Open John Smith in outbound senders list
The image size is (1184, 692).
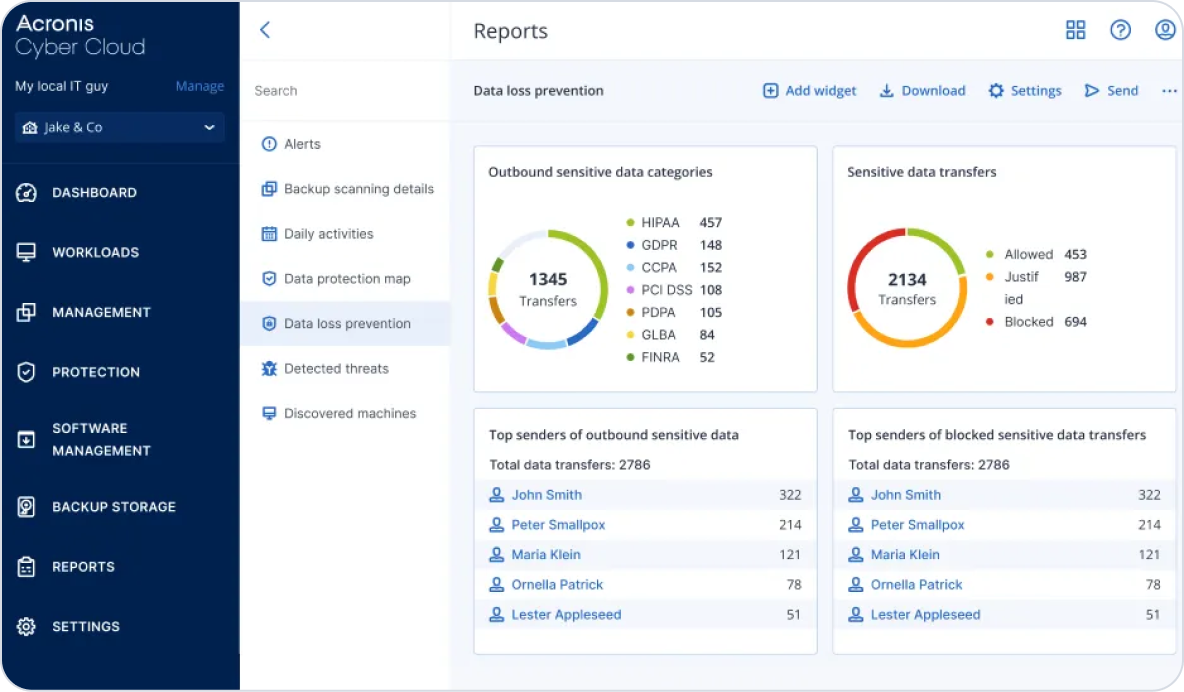click(546, 495)
